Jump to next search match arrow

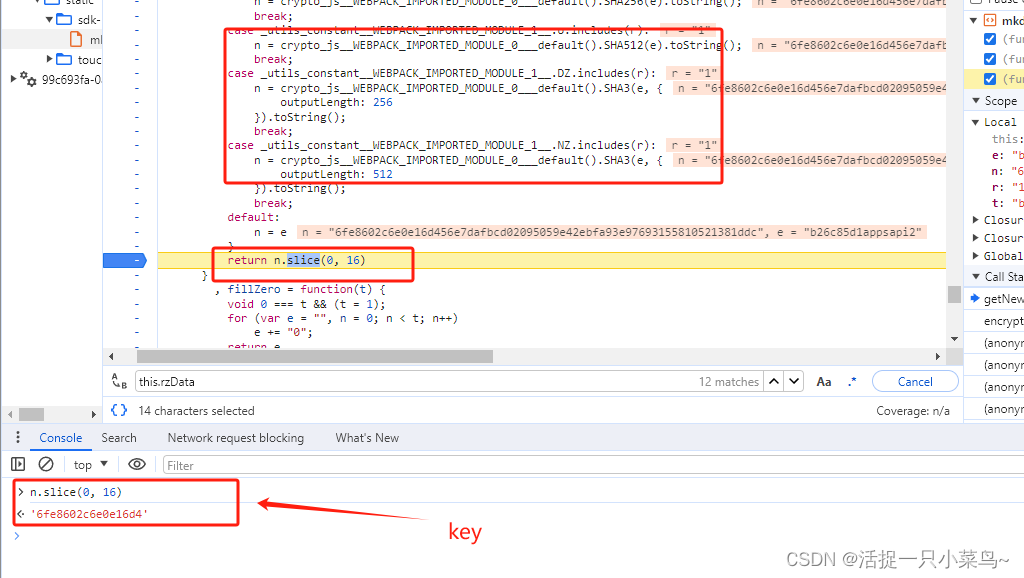(794, 381)
